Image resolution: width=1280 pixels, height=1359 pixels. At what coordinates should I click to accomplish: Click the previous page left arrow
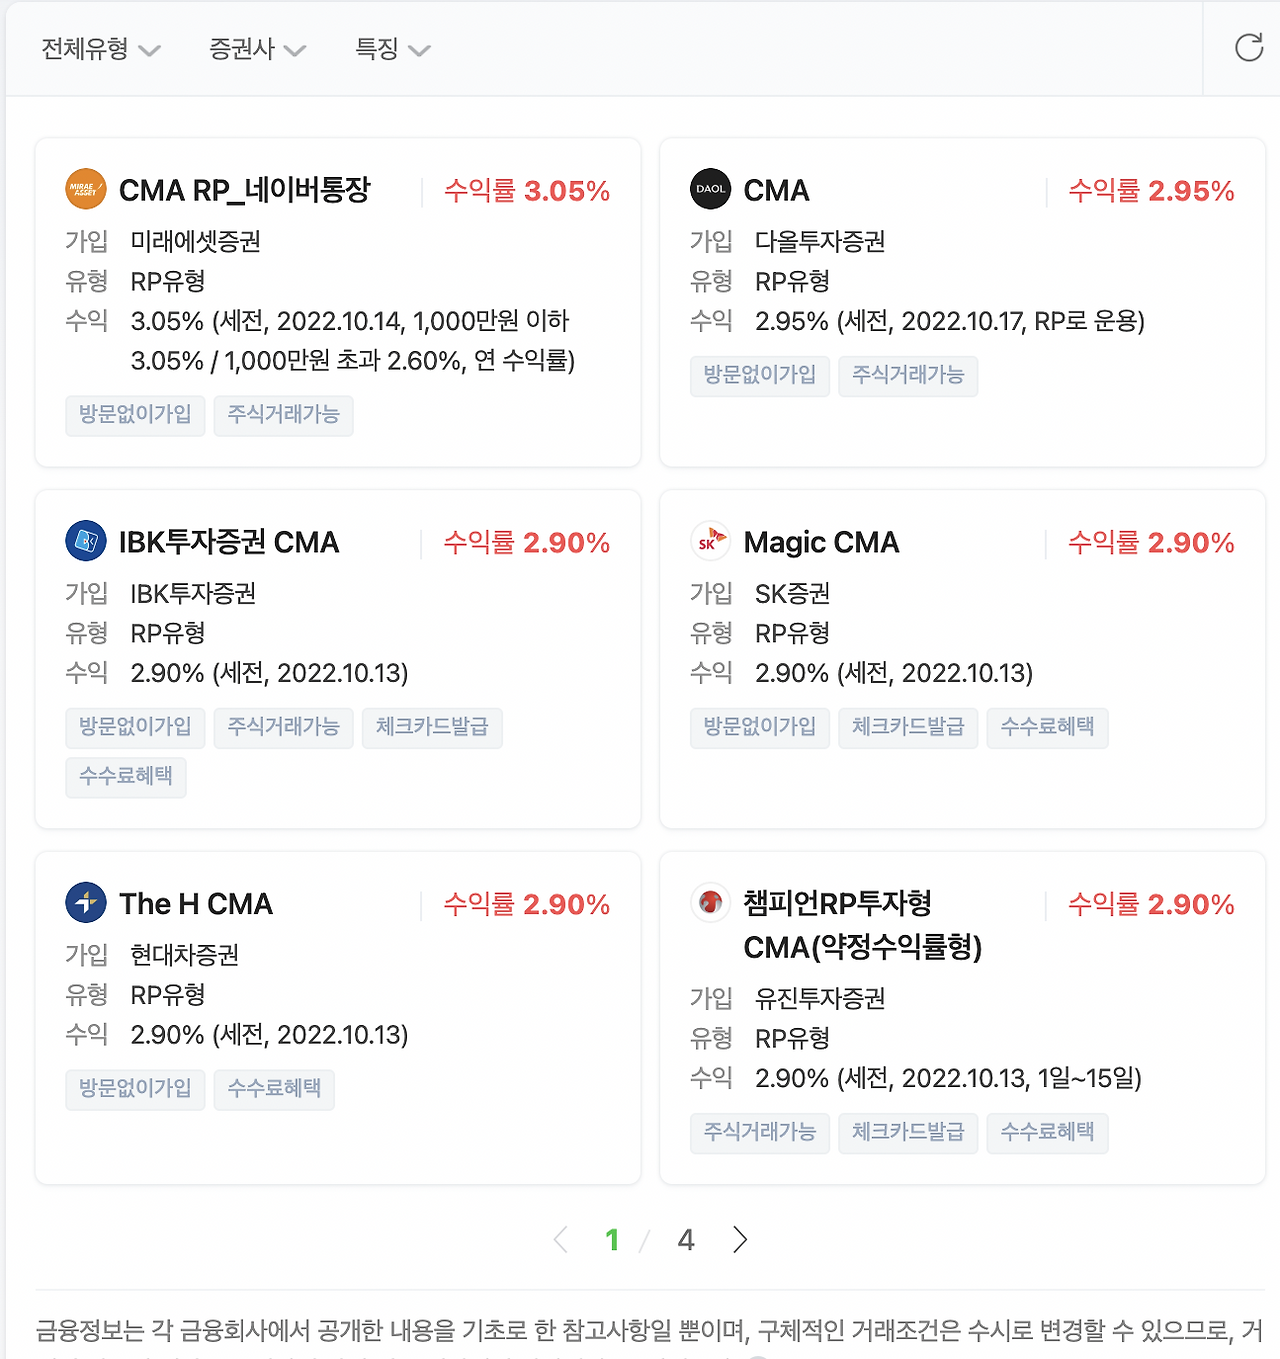coord(561,1240)
